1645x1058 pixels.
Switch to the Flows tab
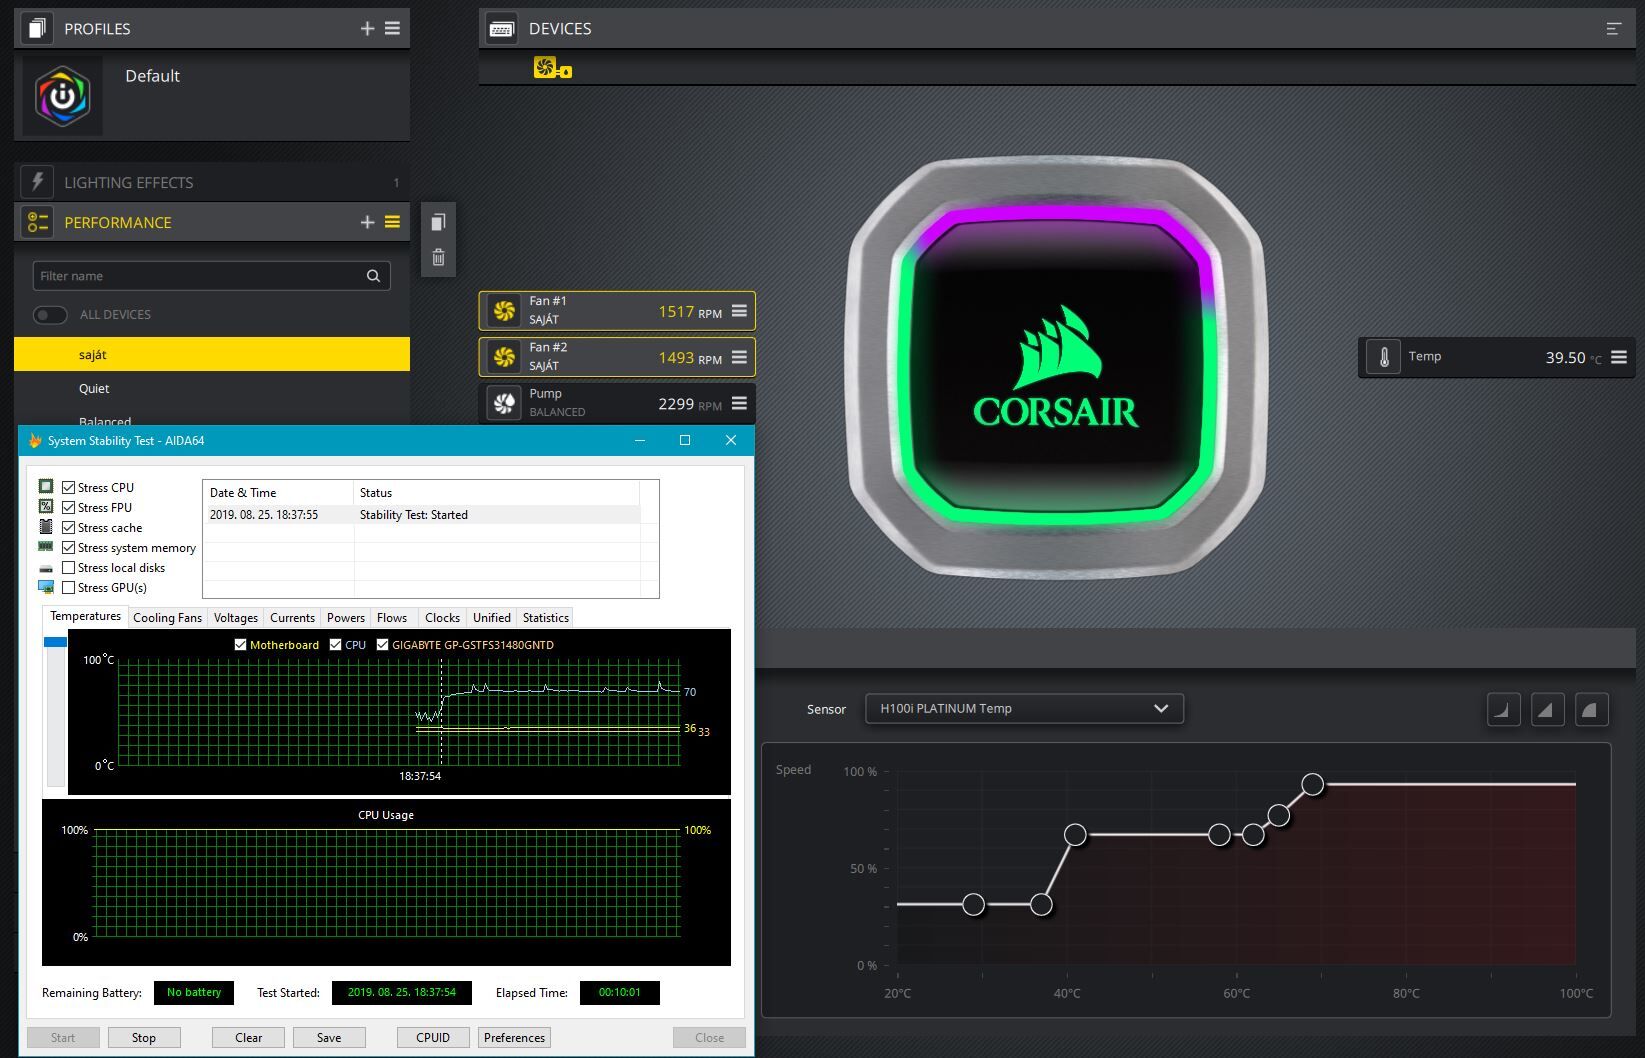[x=392, y=618]
